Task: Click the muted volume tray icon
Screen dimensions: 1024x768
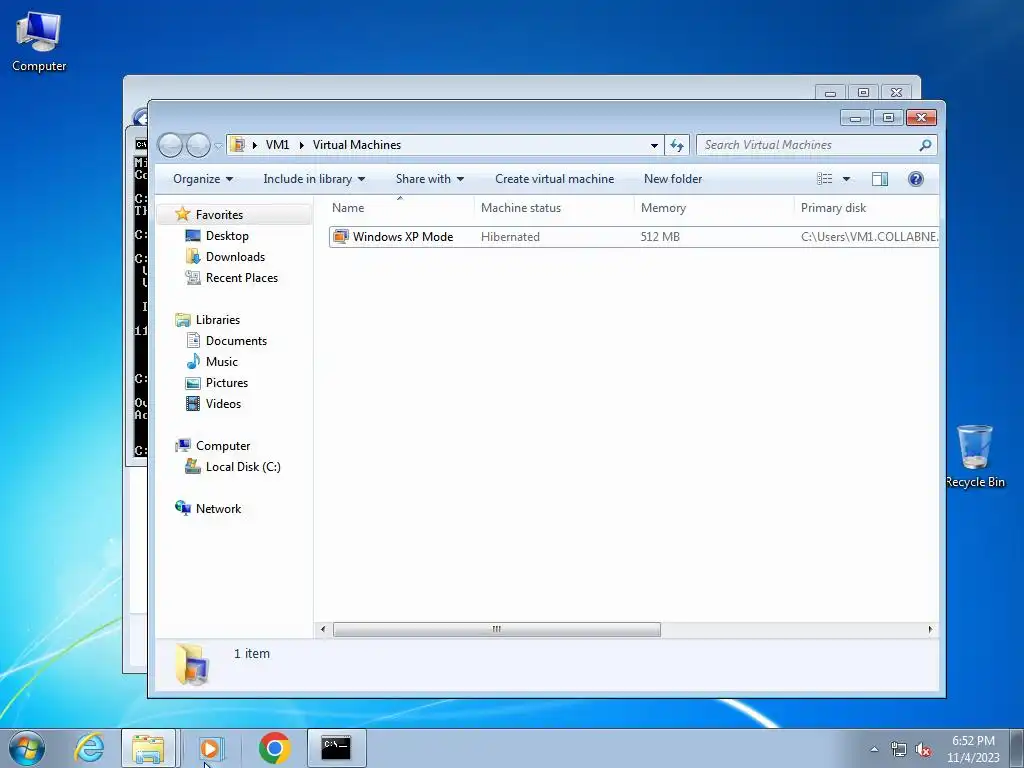Action: tap(923, 749)
